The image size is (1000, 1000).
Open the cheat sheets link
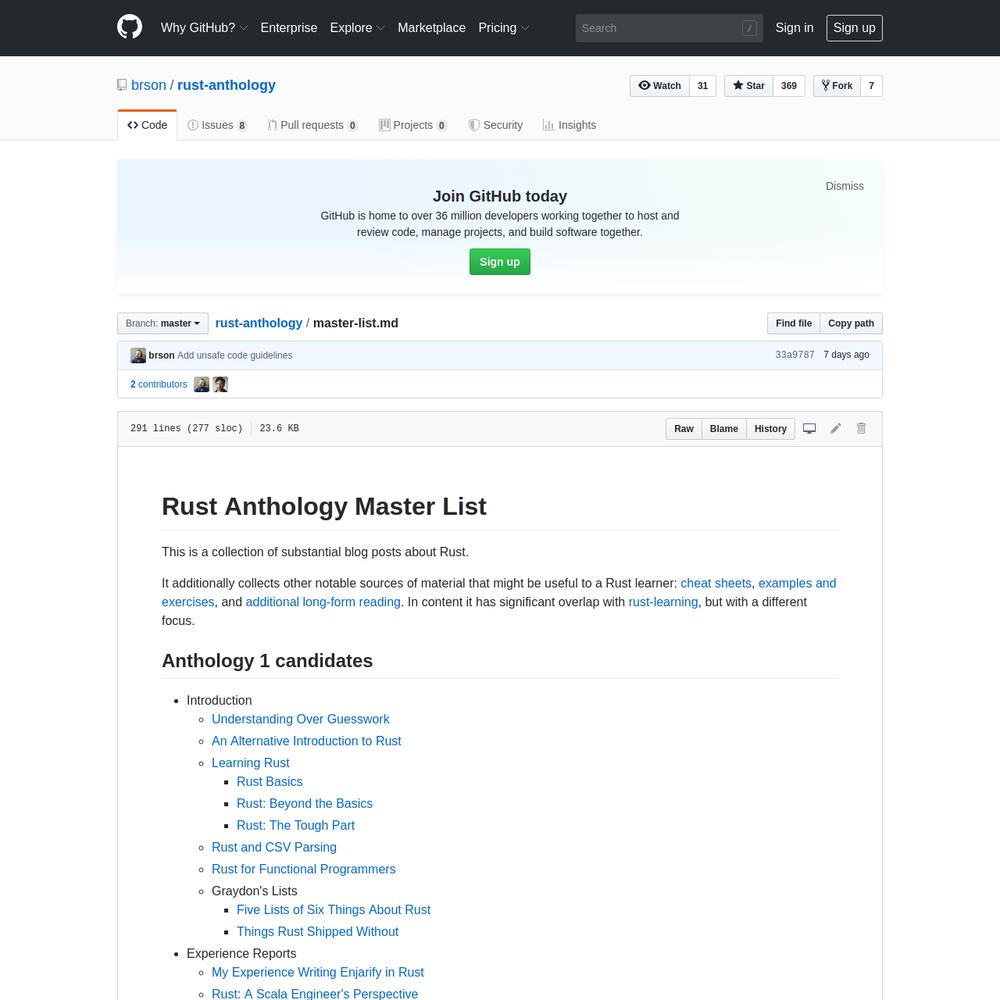click(x=716, y=583)
